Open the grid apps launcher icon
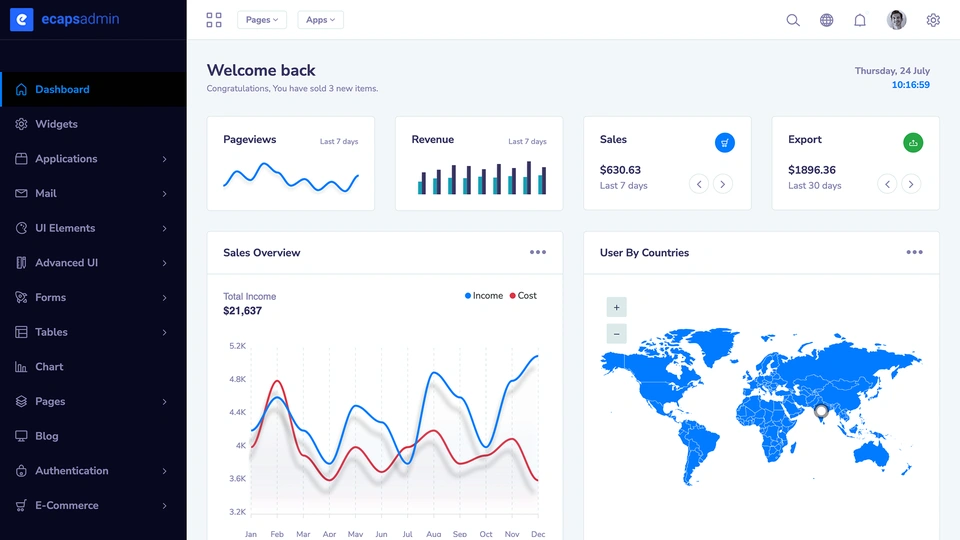 pos(214,20)
